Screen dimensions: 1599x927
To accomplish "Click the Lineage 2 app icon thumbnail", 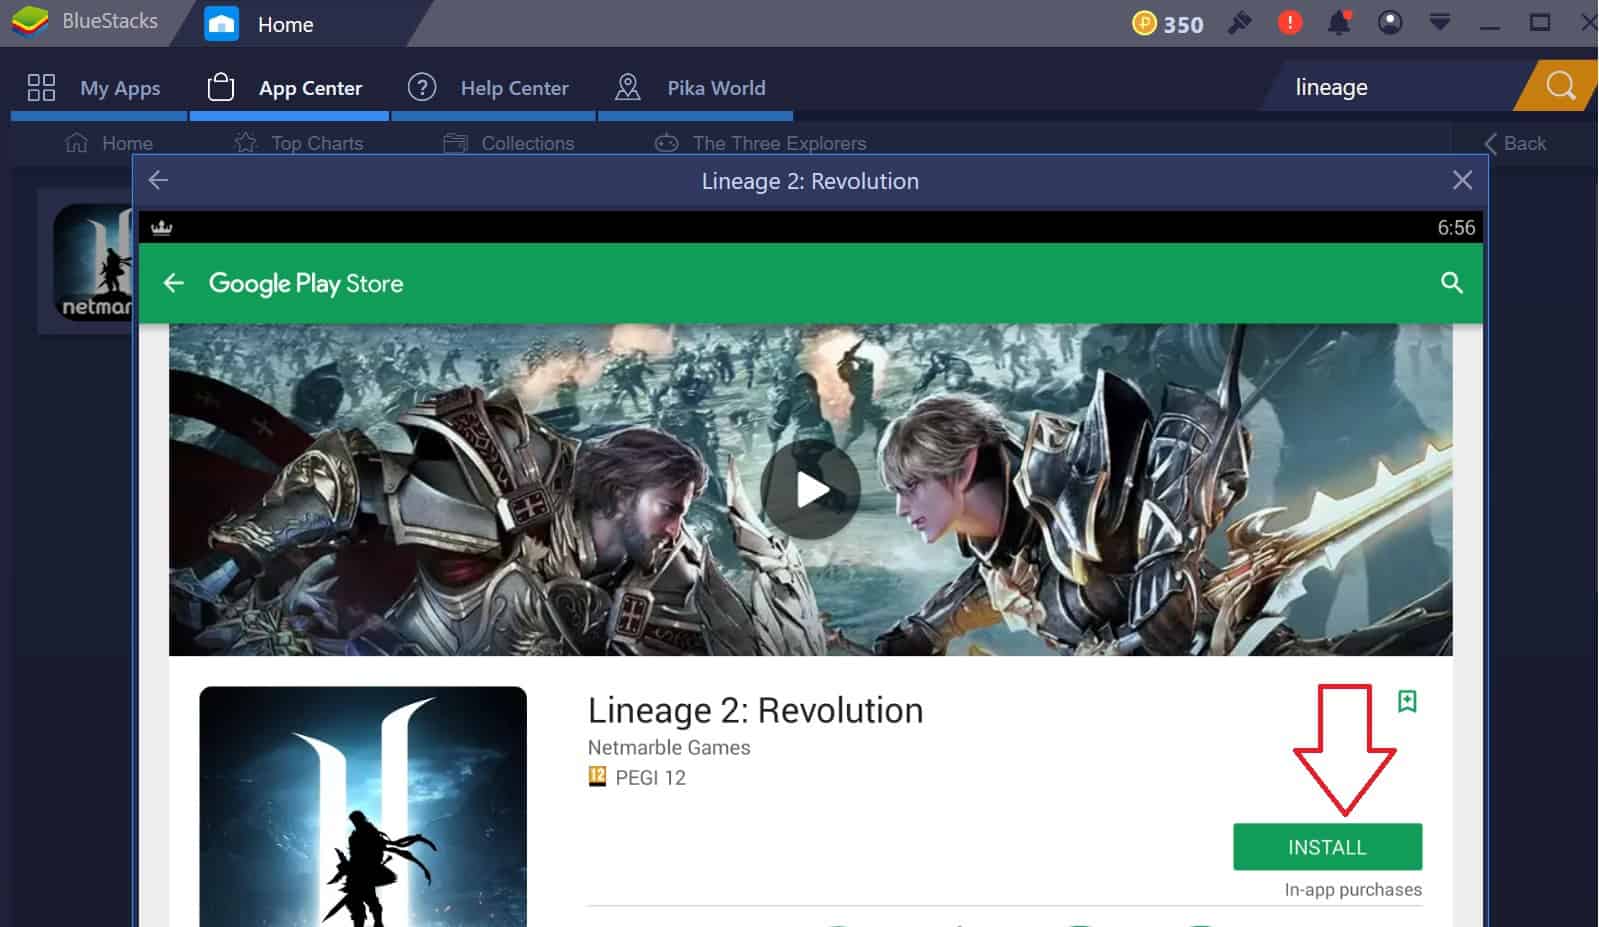I will click(x=363, y=806).
